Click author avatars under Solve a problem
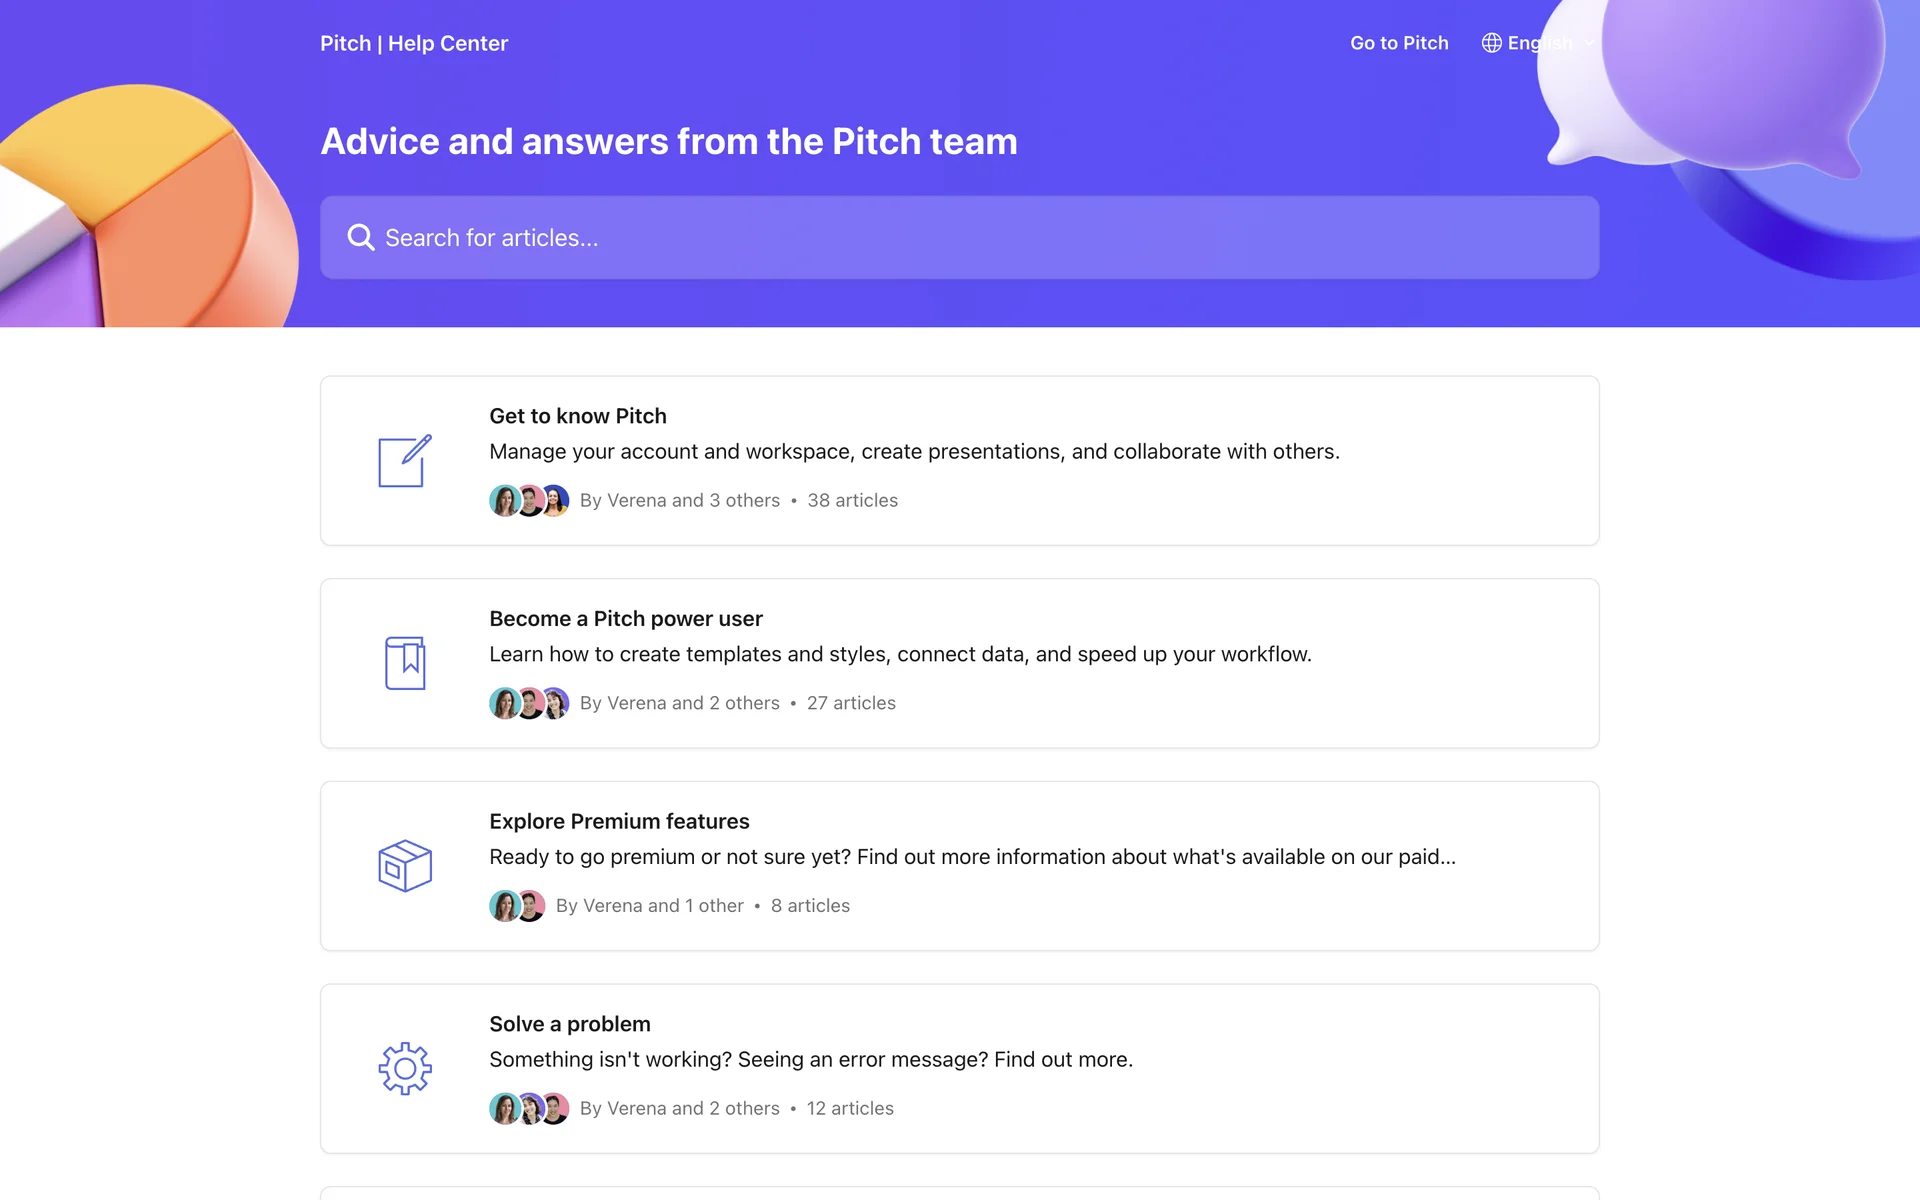The height and width of the screenshot is (1200, 1920). (x=529, y=1108)
